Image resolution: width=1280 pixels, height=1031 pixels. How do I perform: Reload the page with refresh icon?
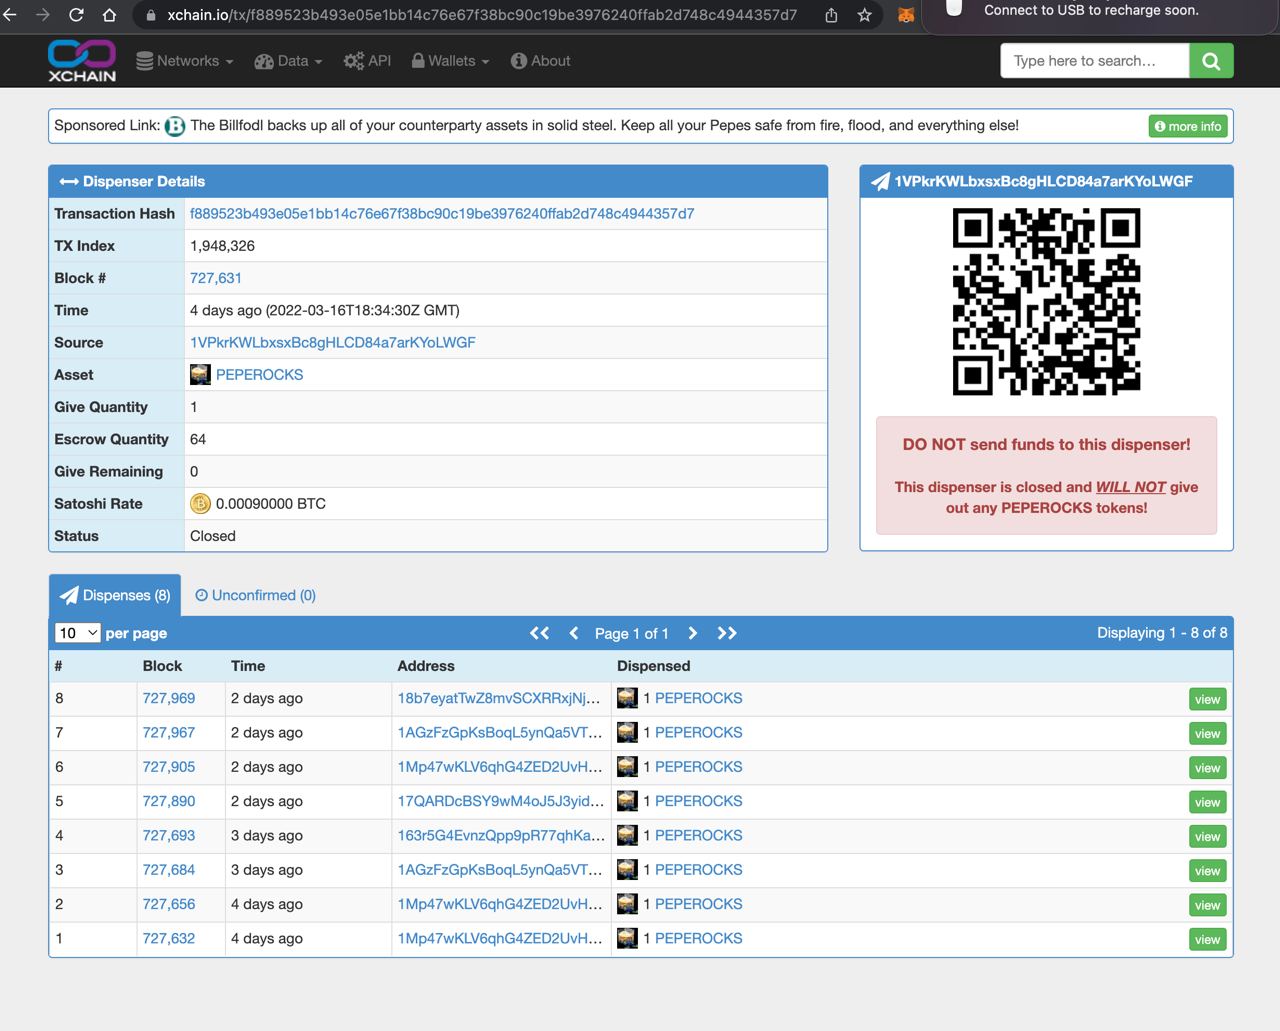(76, 15)
